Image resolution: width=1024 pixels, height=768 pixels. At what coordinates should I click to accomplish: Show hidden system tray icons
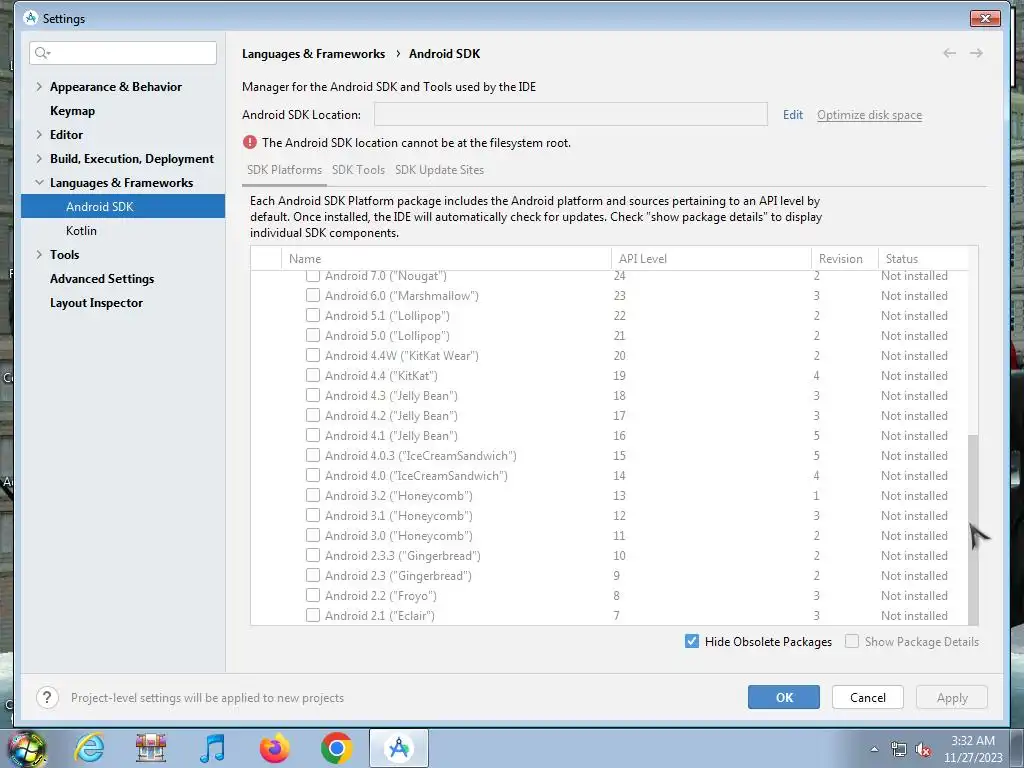coord(874,750)
